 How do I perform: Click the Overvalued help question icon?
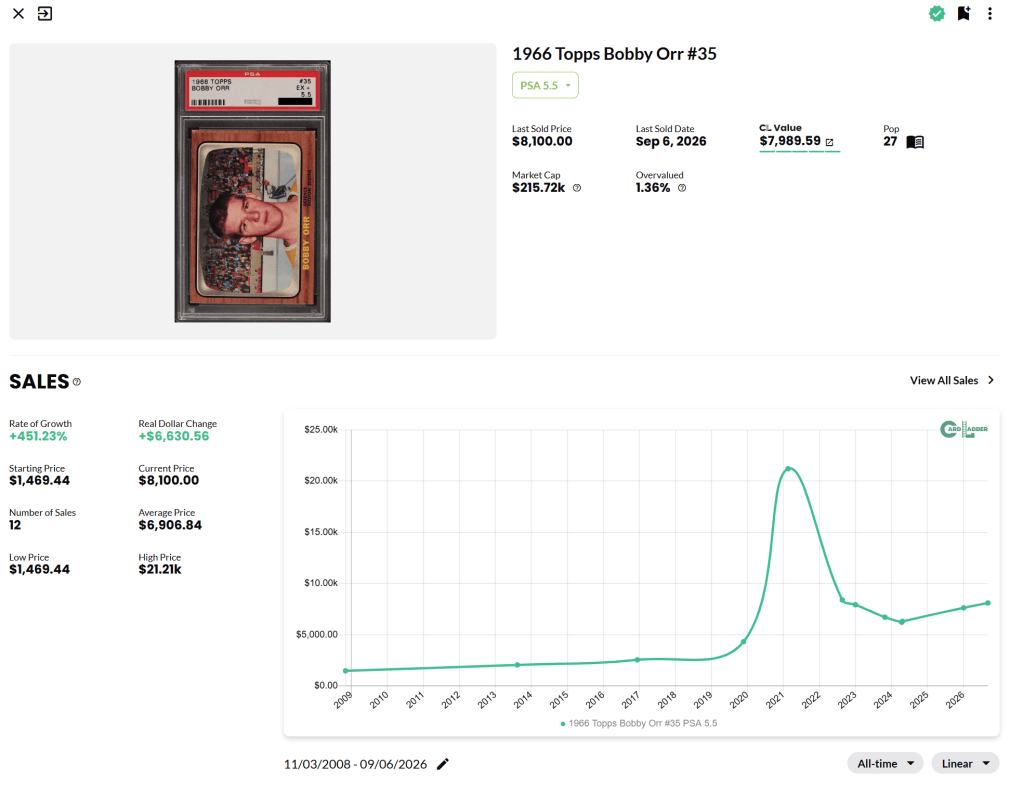pyautogui.click(x=682, y=188)
